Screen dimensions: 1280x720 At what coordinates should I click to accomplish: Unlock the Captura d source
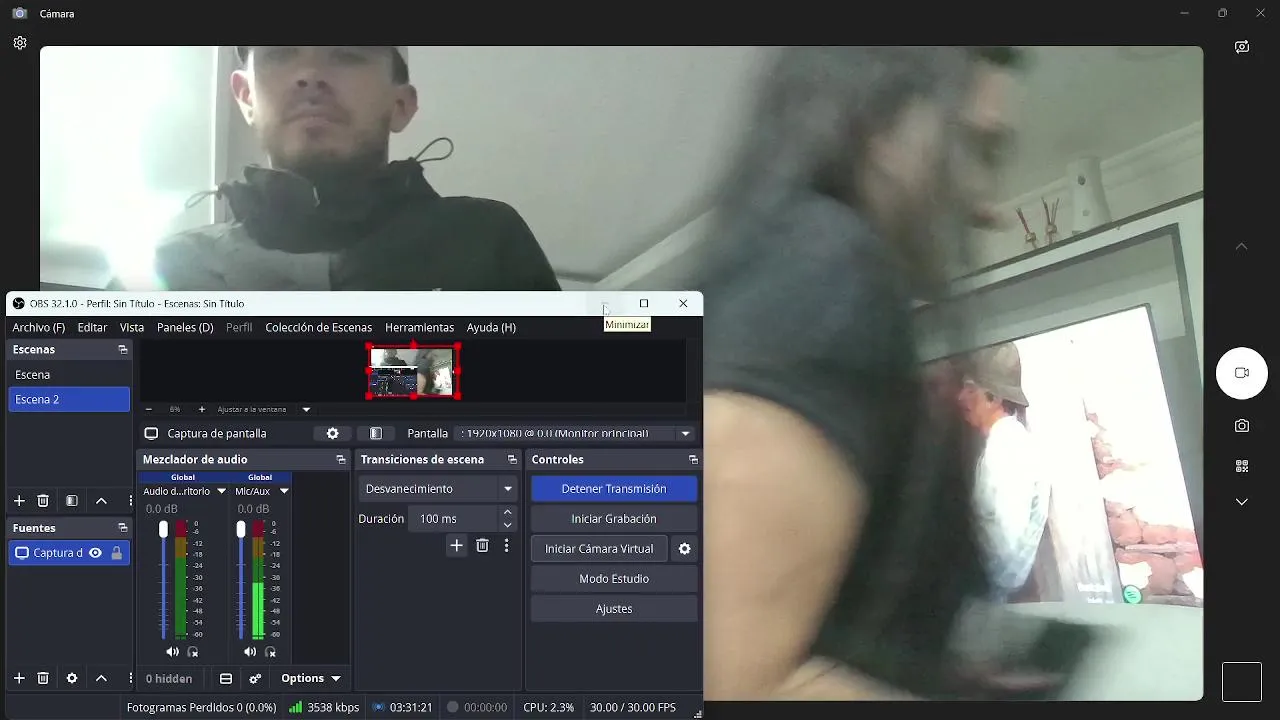coord(117,553)
